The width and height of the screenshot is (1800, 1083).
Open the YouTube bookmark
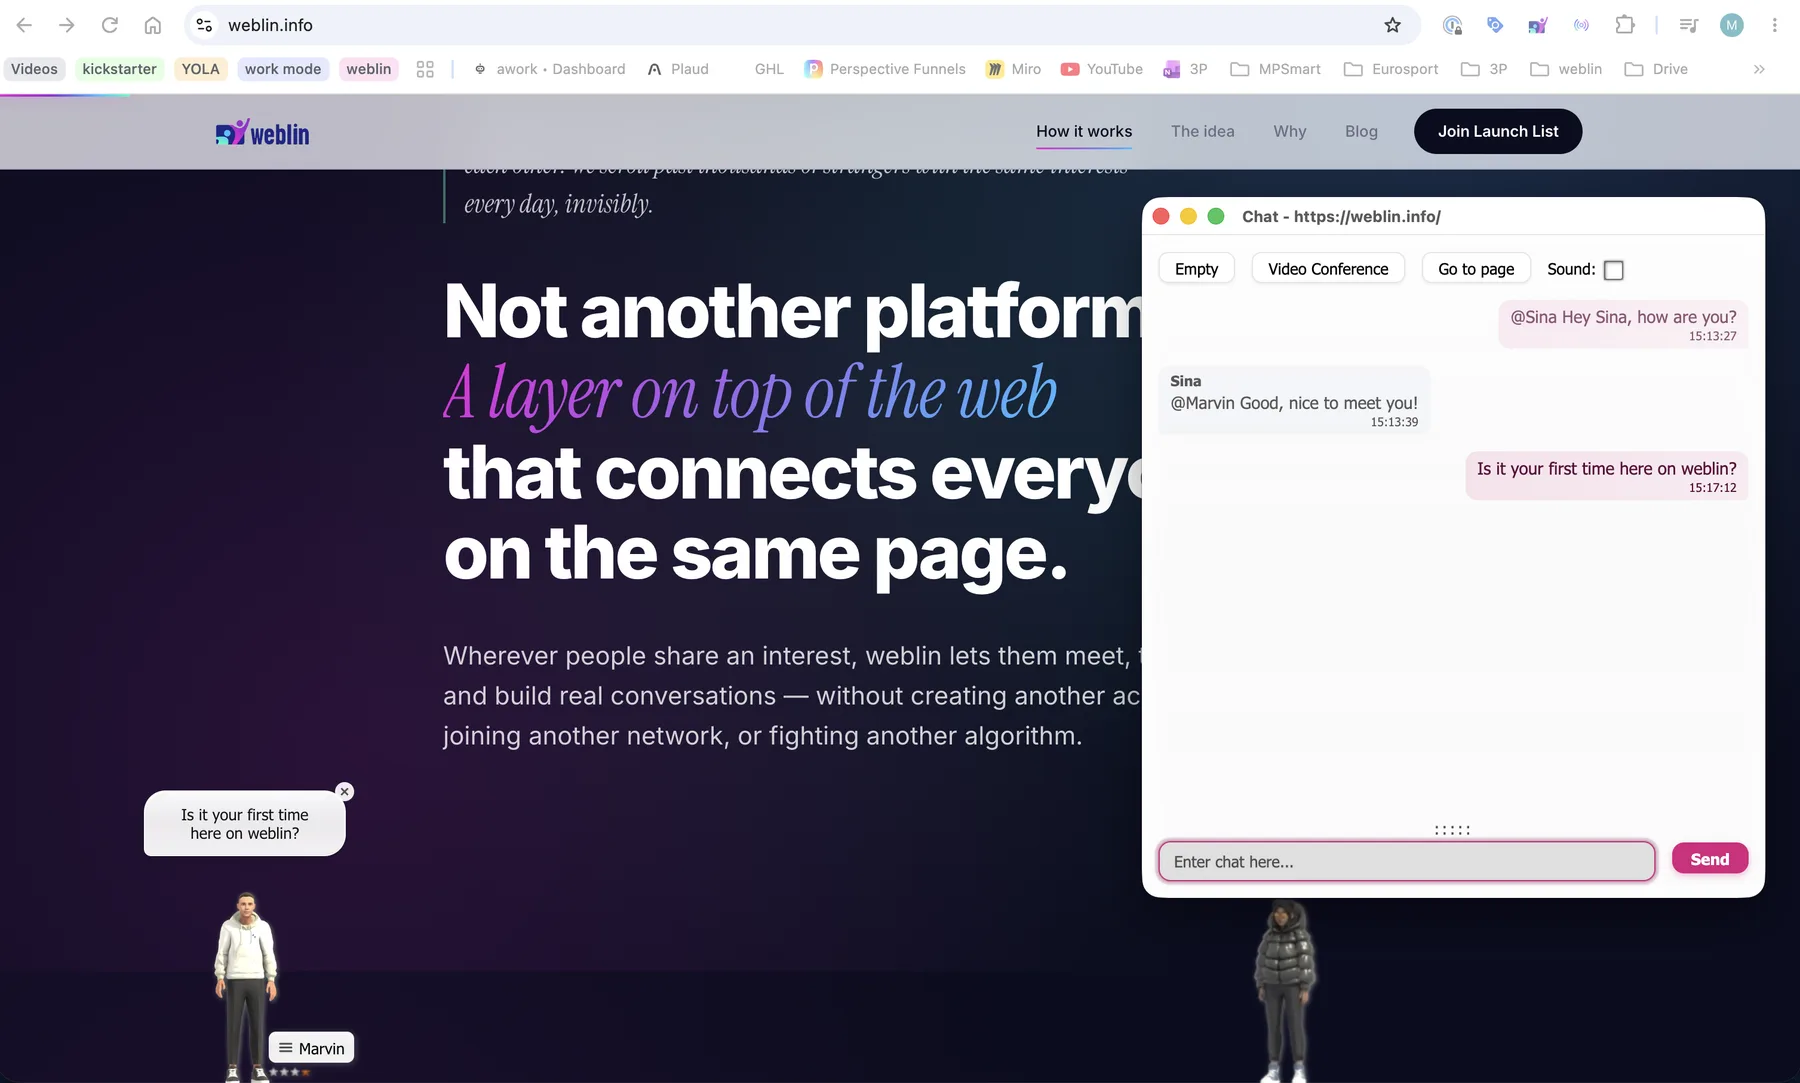tap(1102, 69)
